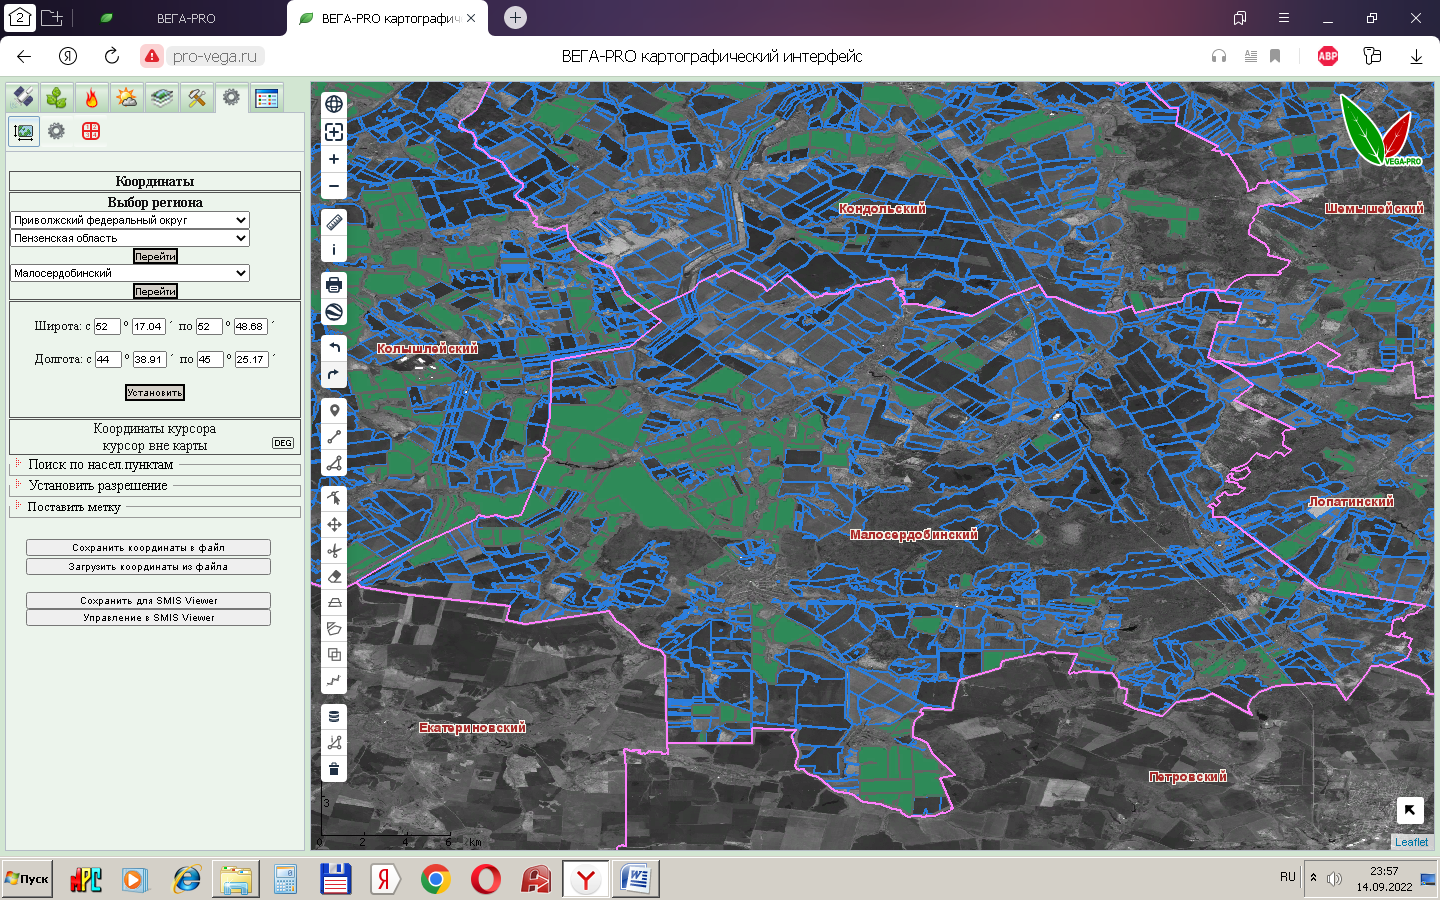Open Microsoft Word from the taskbar
The image size is (1440, 900).
click(635, 879)
